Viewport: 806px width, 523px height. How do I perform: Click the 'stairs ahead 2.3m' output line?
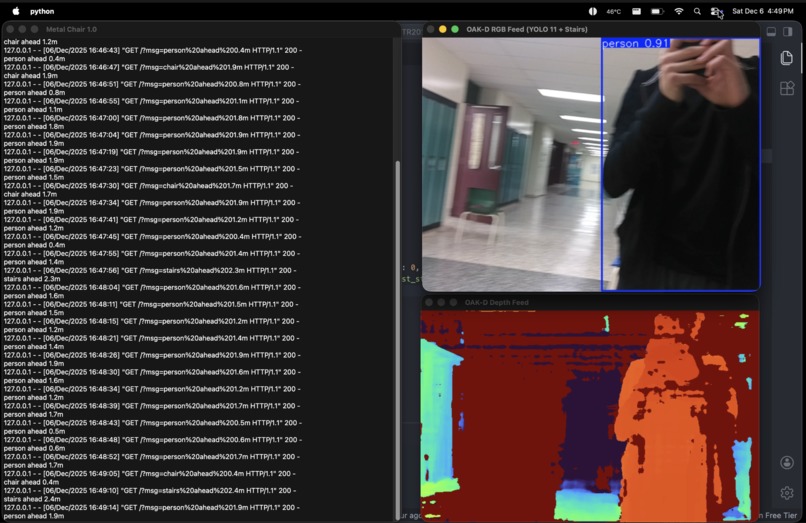click(x=32, y=279)
